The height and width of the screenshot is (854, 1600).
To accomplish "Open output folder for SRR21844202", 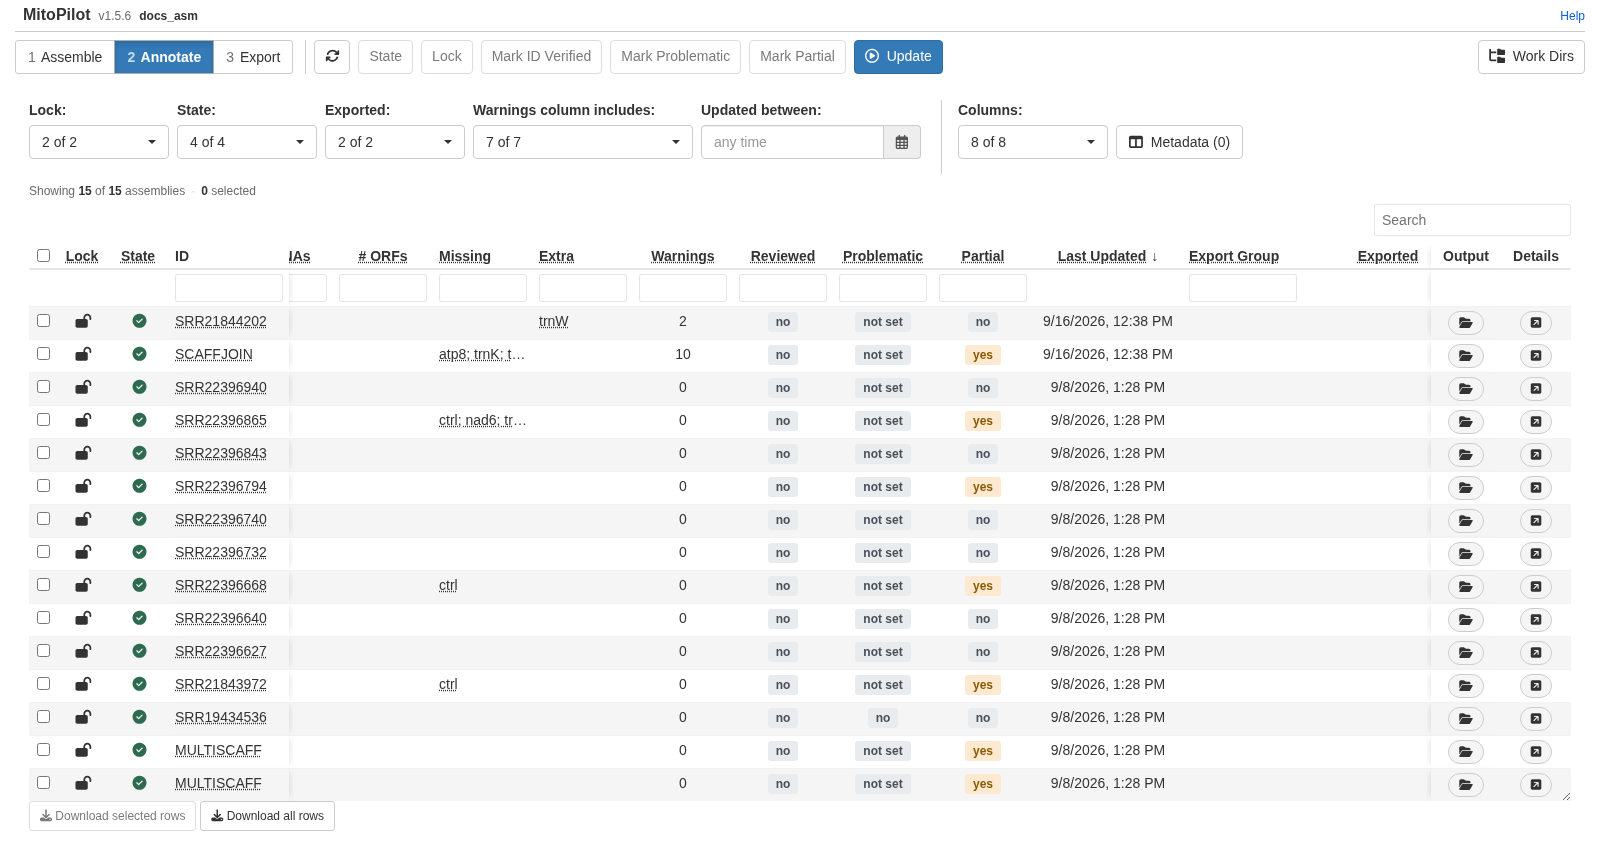I will pyautogui.click(x=1465, y=322).
